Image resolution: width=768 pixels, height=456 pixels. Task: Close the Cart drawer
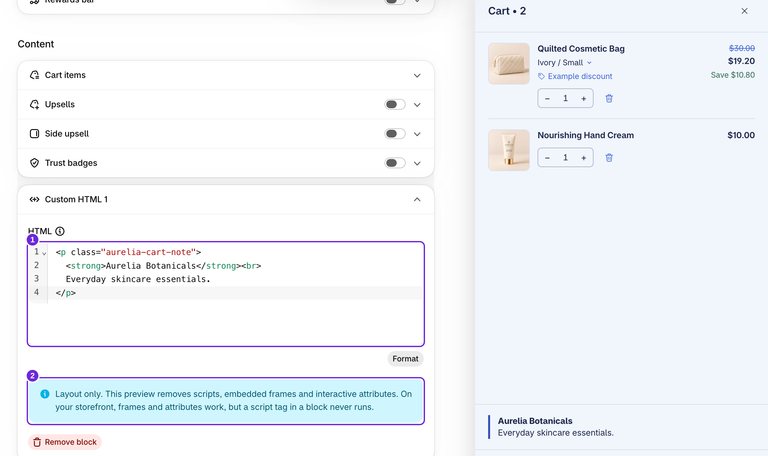(744, 11)
